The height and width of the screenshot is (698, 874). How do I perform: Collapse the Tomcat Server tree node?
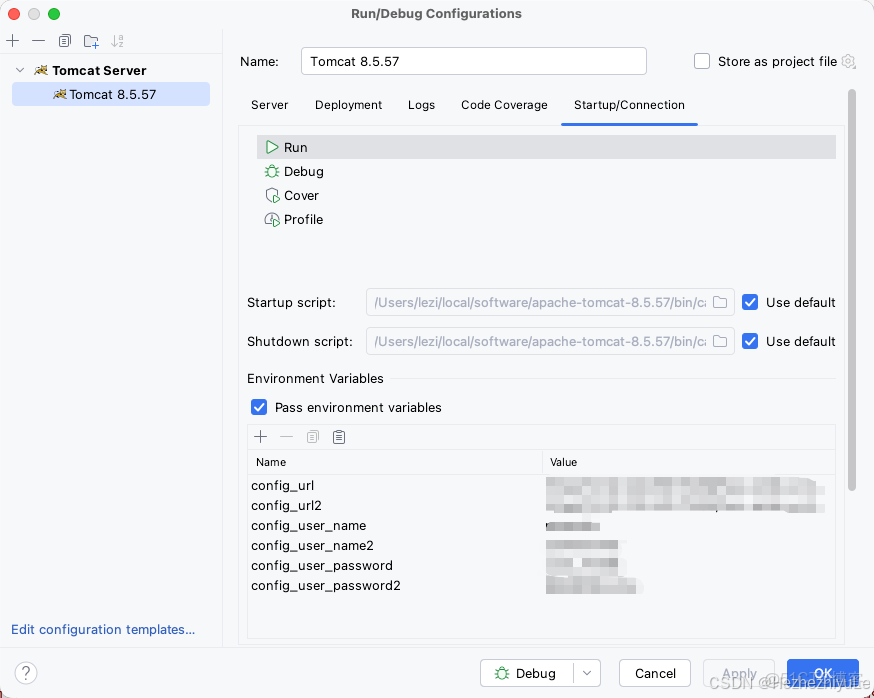pyautogui.click(x=21, y=70)
